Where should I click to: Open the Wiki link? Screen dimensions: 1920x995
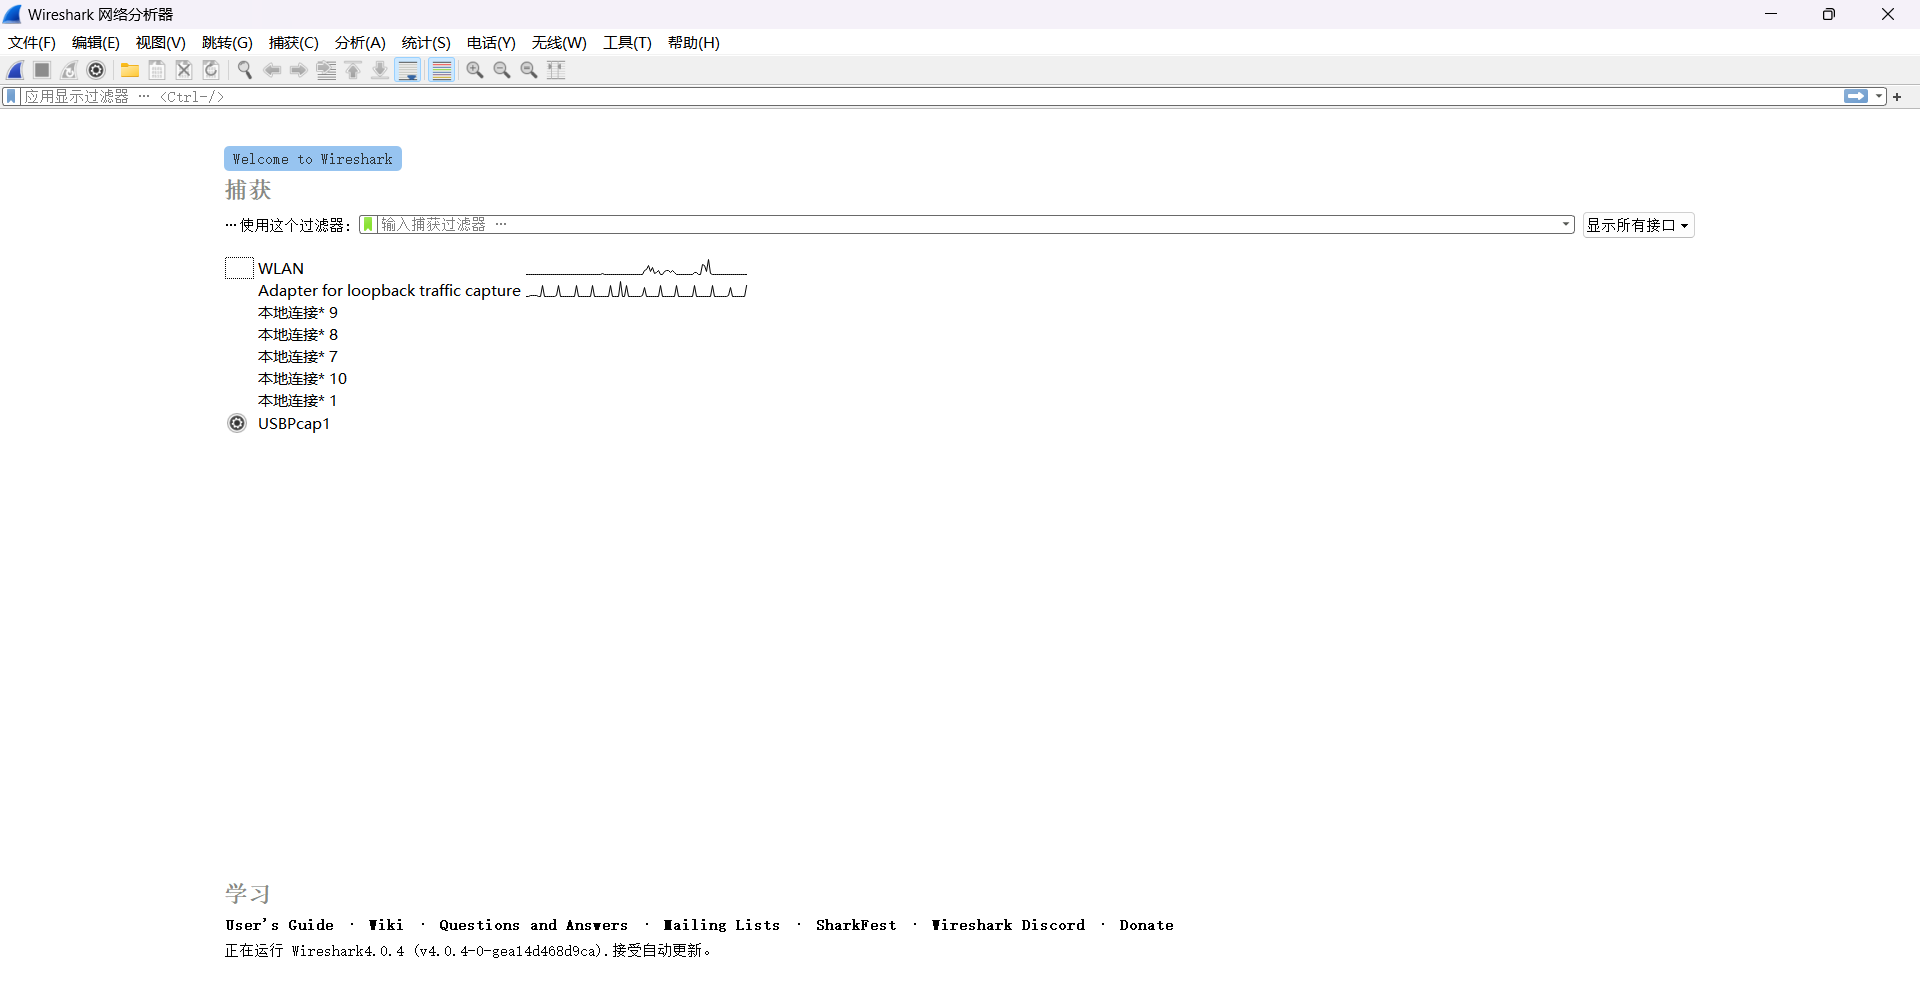click(386, 925)
